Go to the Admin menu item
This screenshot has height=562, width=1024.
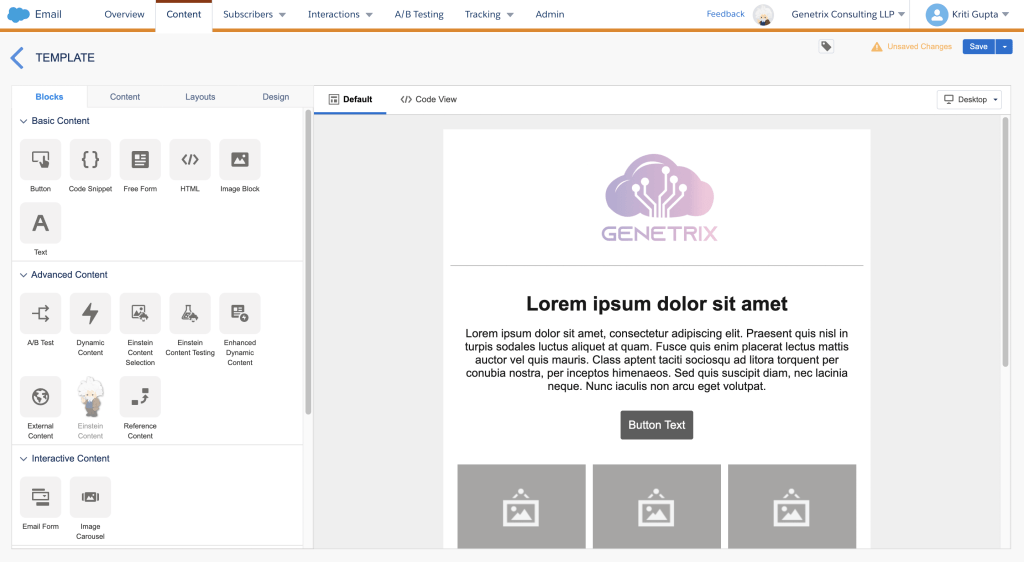pos(550,14)
